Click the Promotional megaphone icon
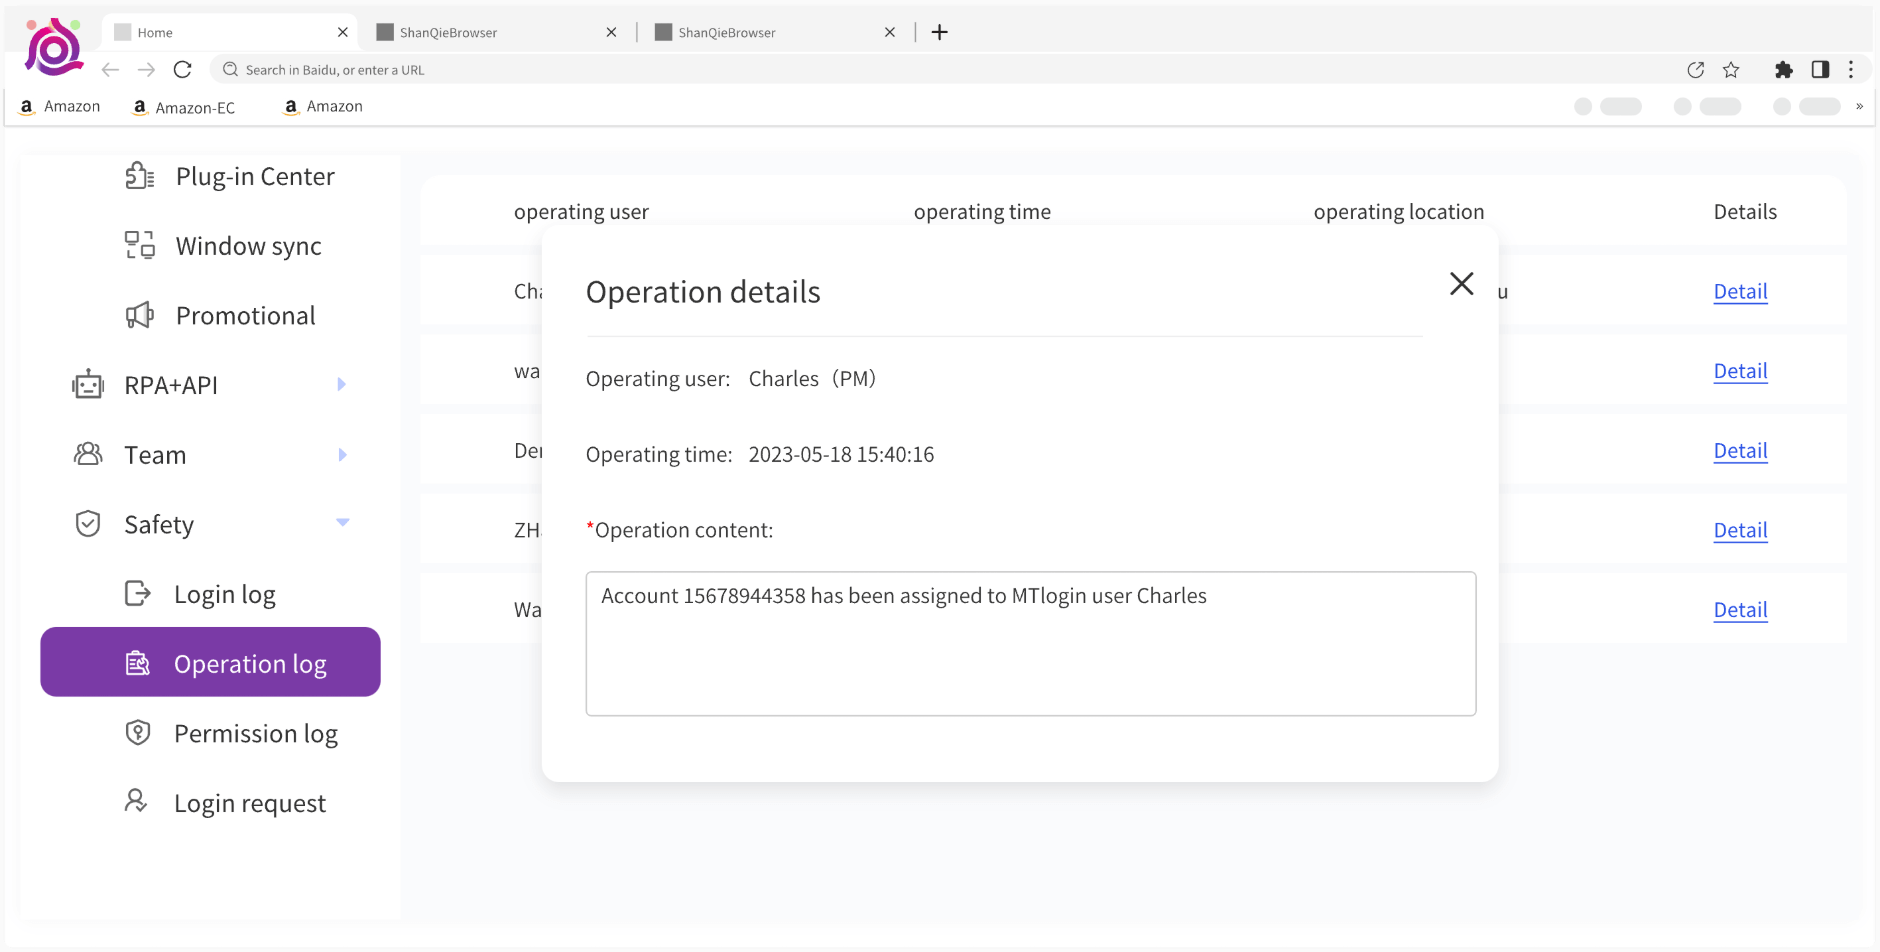Image resolution: width=1880 pixels, height=952 pixels. click(x=139, y=315)
